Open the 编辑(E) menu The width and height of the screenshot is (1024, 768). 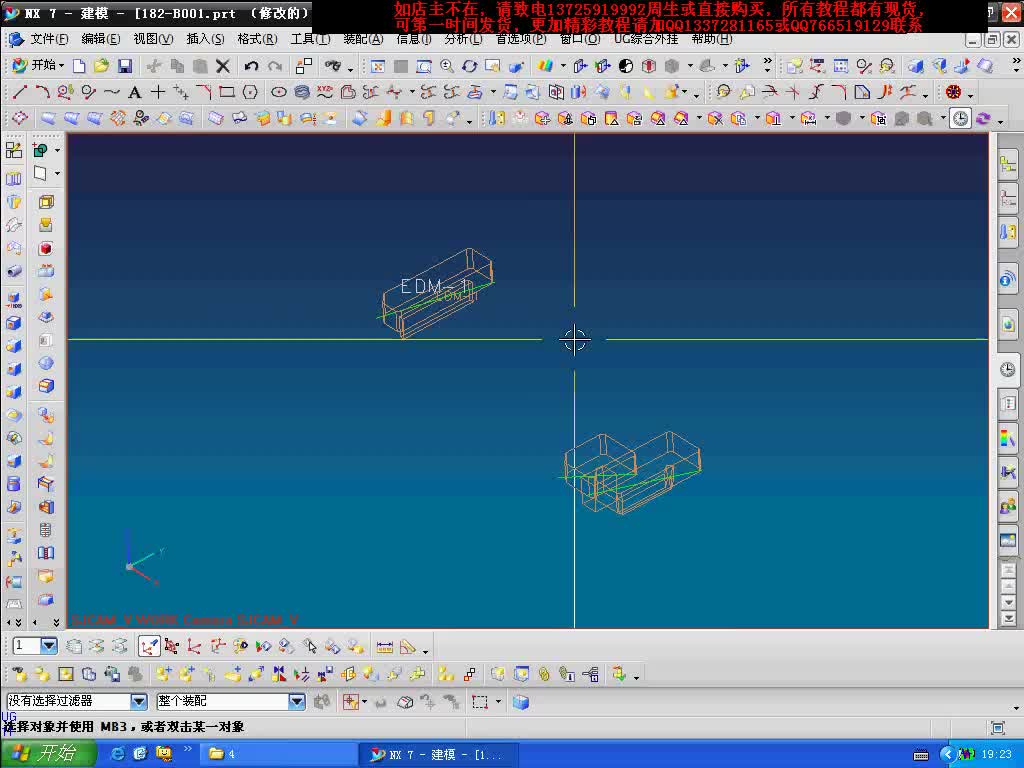(x=101, y=39)
